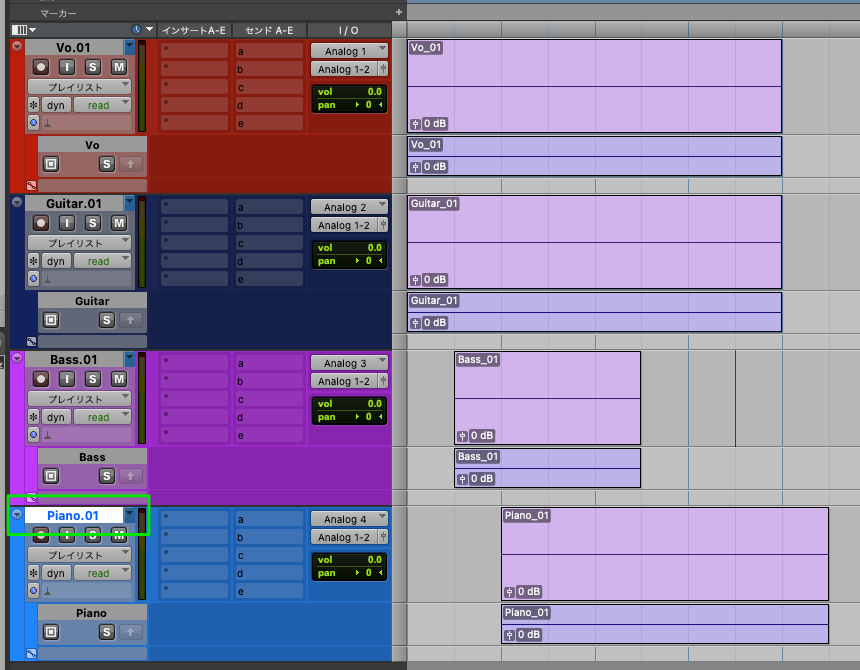Image resolution: width=860 pixels, height=670 pixels.
Task: Click the インサートA-E column header
Action: (x=195, y=30)
